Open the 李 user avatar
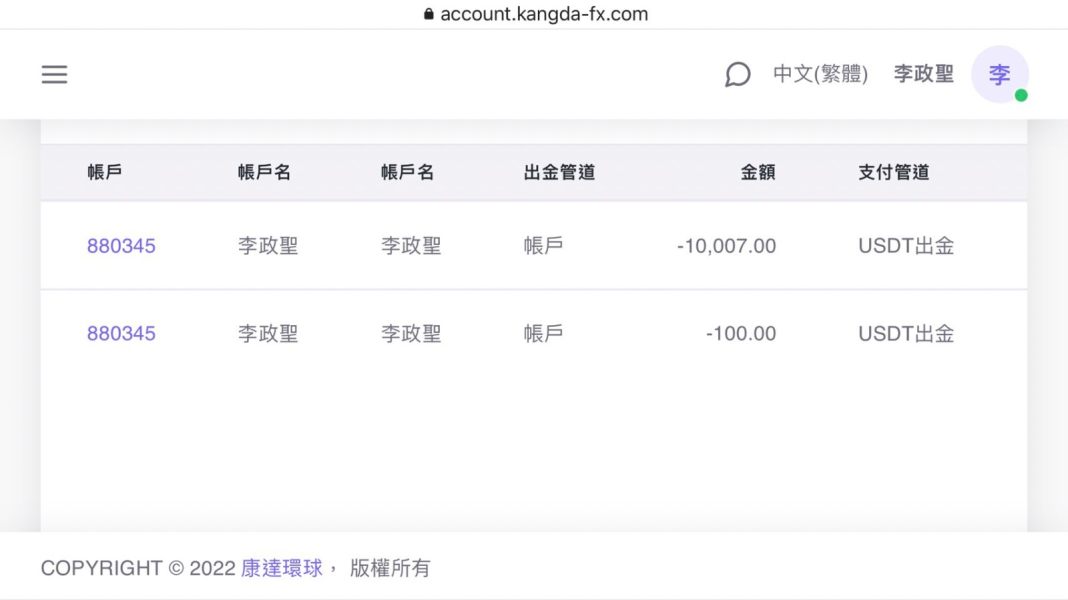The image size is (1068, 600). tap(999, 74)
